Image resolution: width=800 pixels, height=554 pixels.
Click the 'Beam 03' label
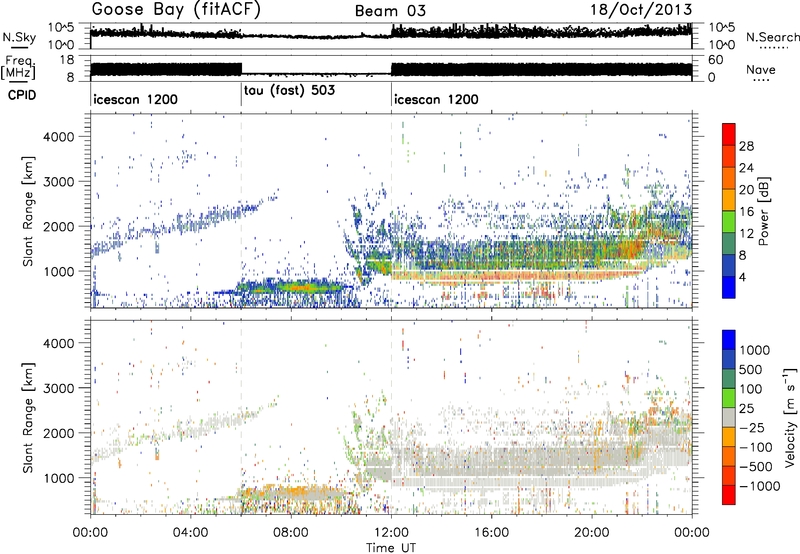pos(390,11)
